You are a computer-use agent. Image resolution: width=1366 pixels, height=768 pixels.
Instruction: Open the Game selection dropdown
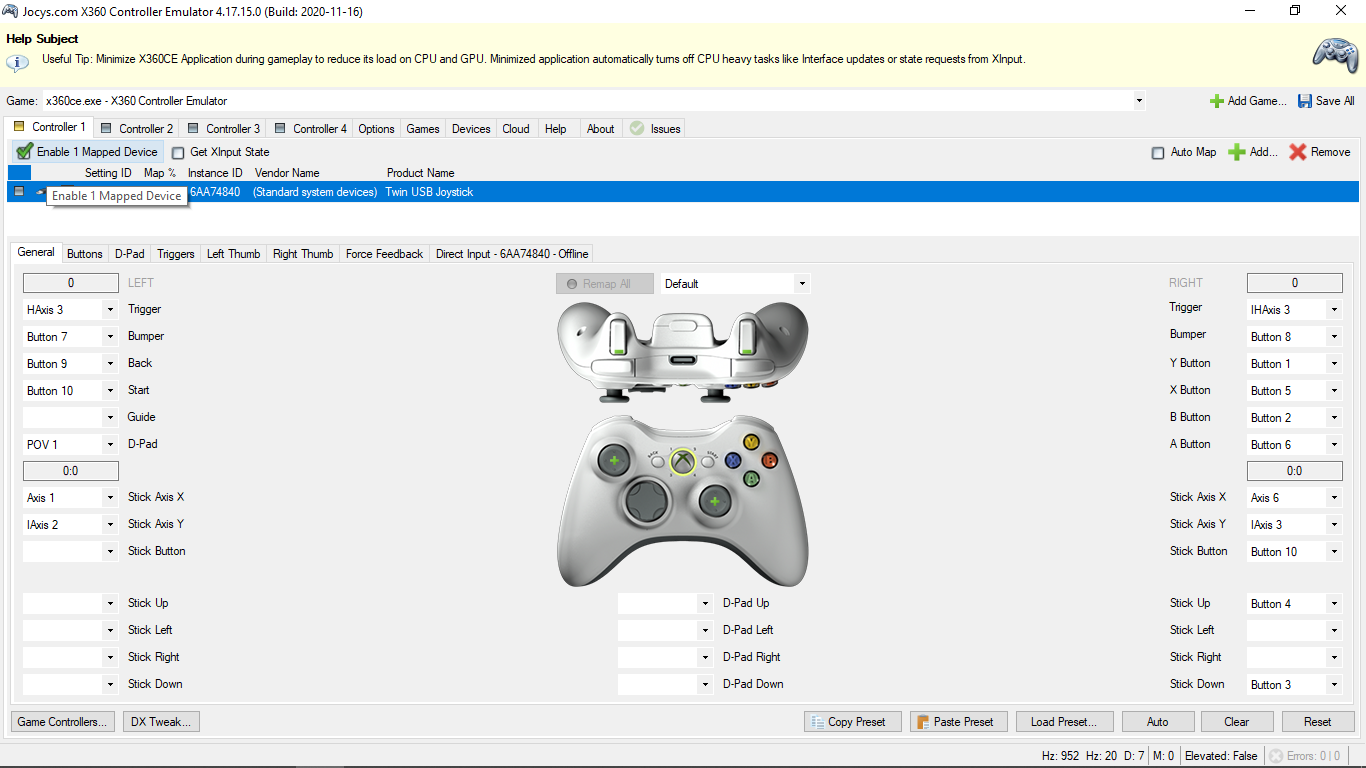click(x=1138, y=101)
